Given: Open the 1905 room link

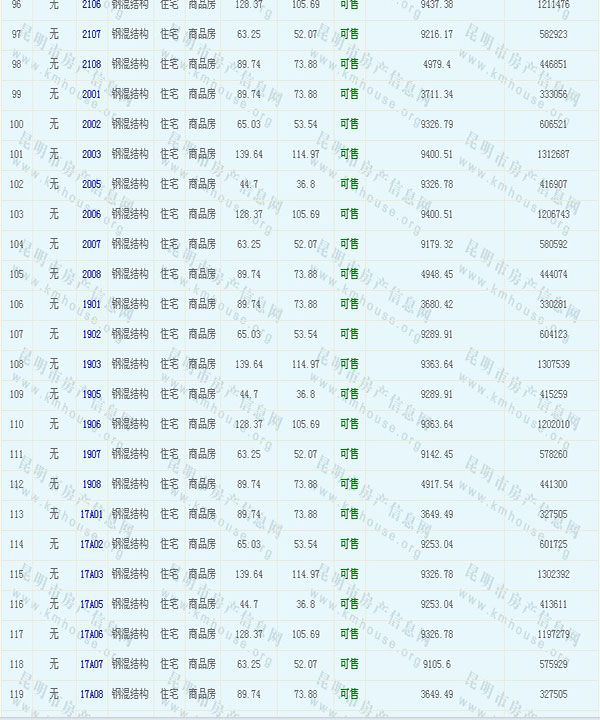Looking at the screenshot, I should pyautogui.click(x=91, y=394).
